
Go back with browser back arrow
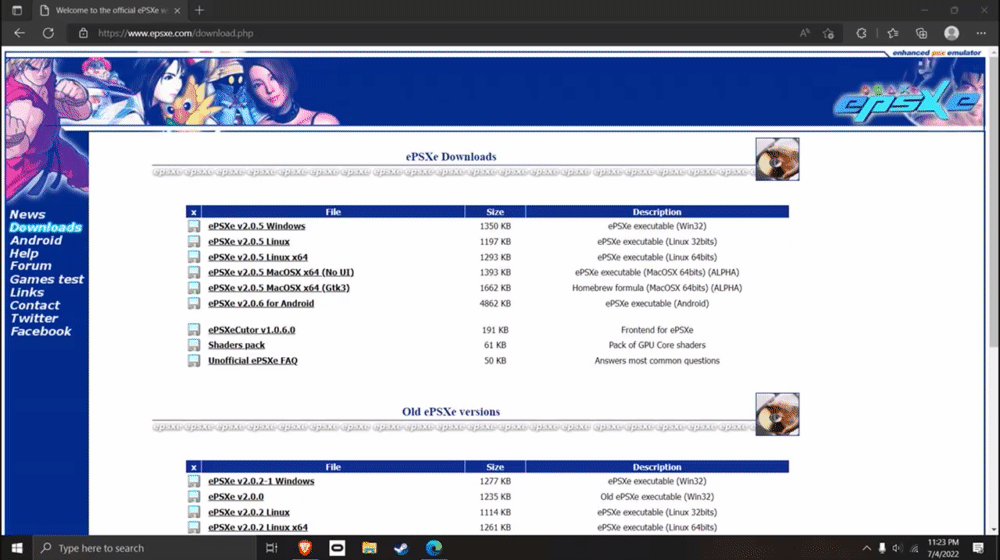[20, 33]
